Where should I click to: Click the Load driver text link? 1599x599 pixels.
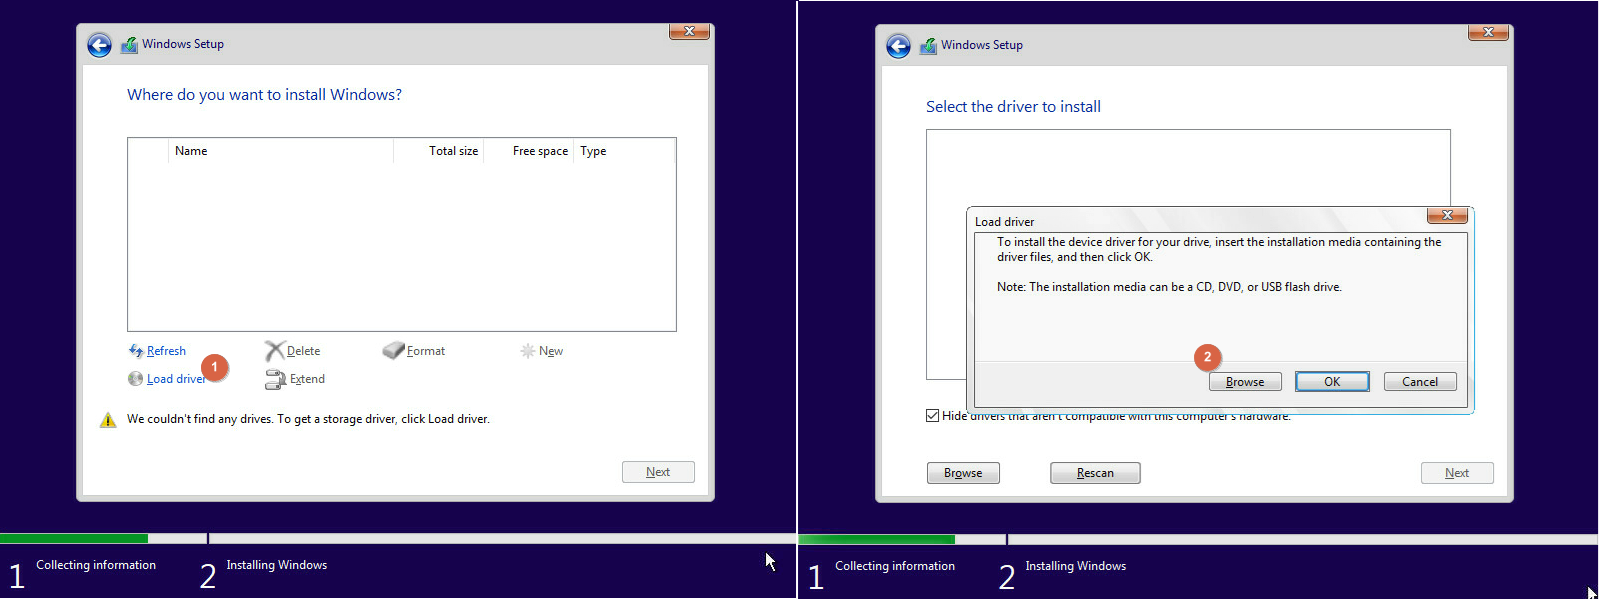click(175, 379)
